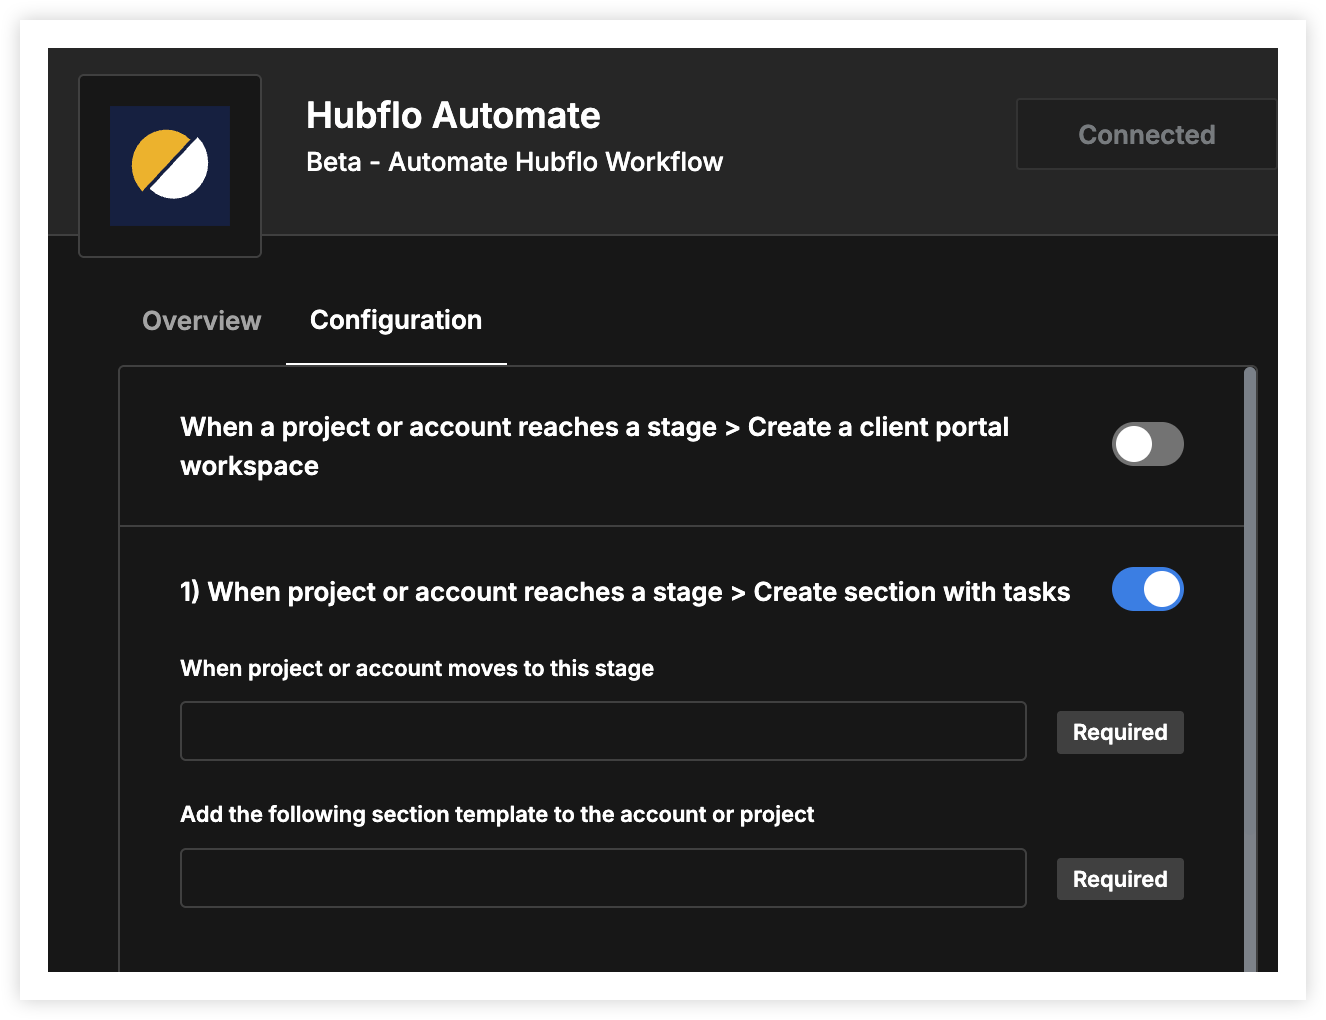Click the Required badge beside the section template field
1326x1020 pixels.
(x=1120, y=879)
